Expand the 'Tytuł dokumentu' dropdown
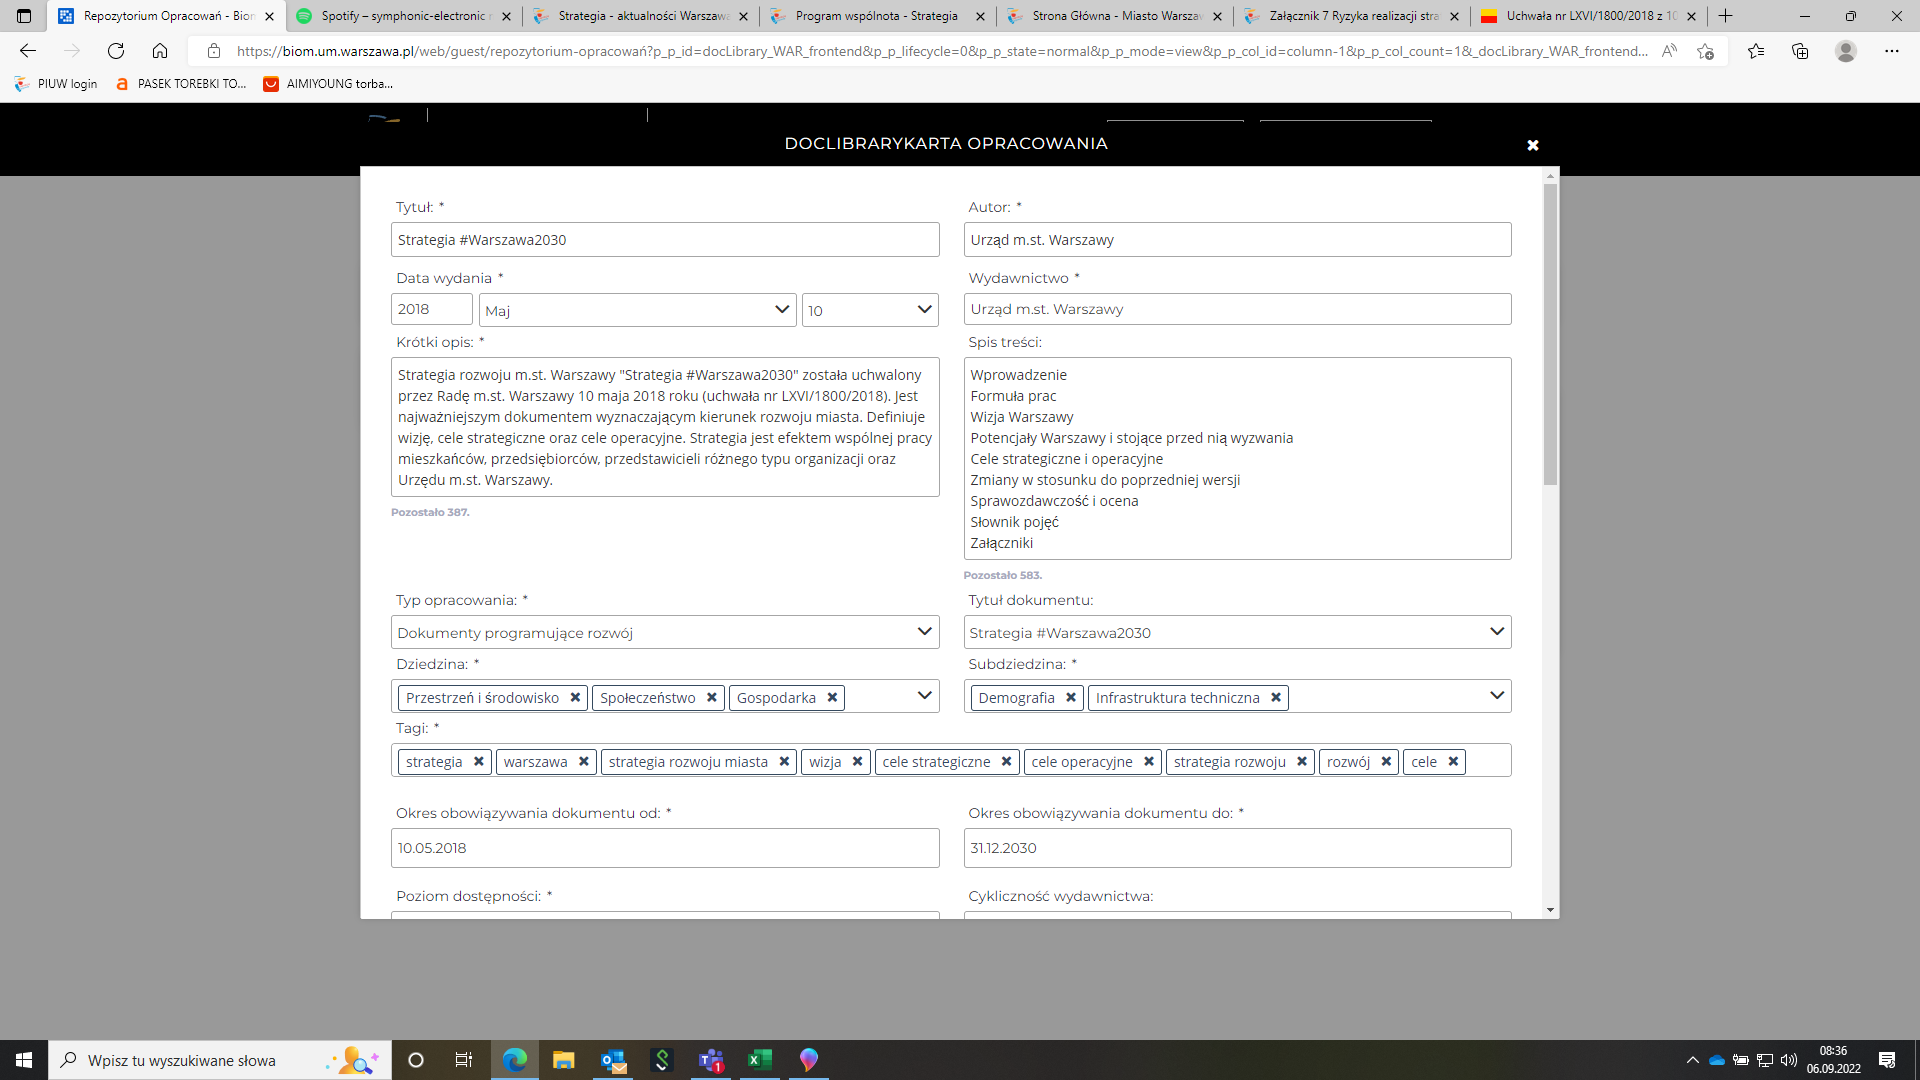The width and height of the screenshot is (1920, 1080). point(1237,632)
